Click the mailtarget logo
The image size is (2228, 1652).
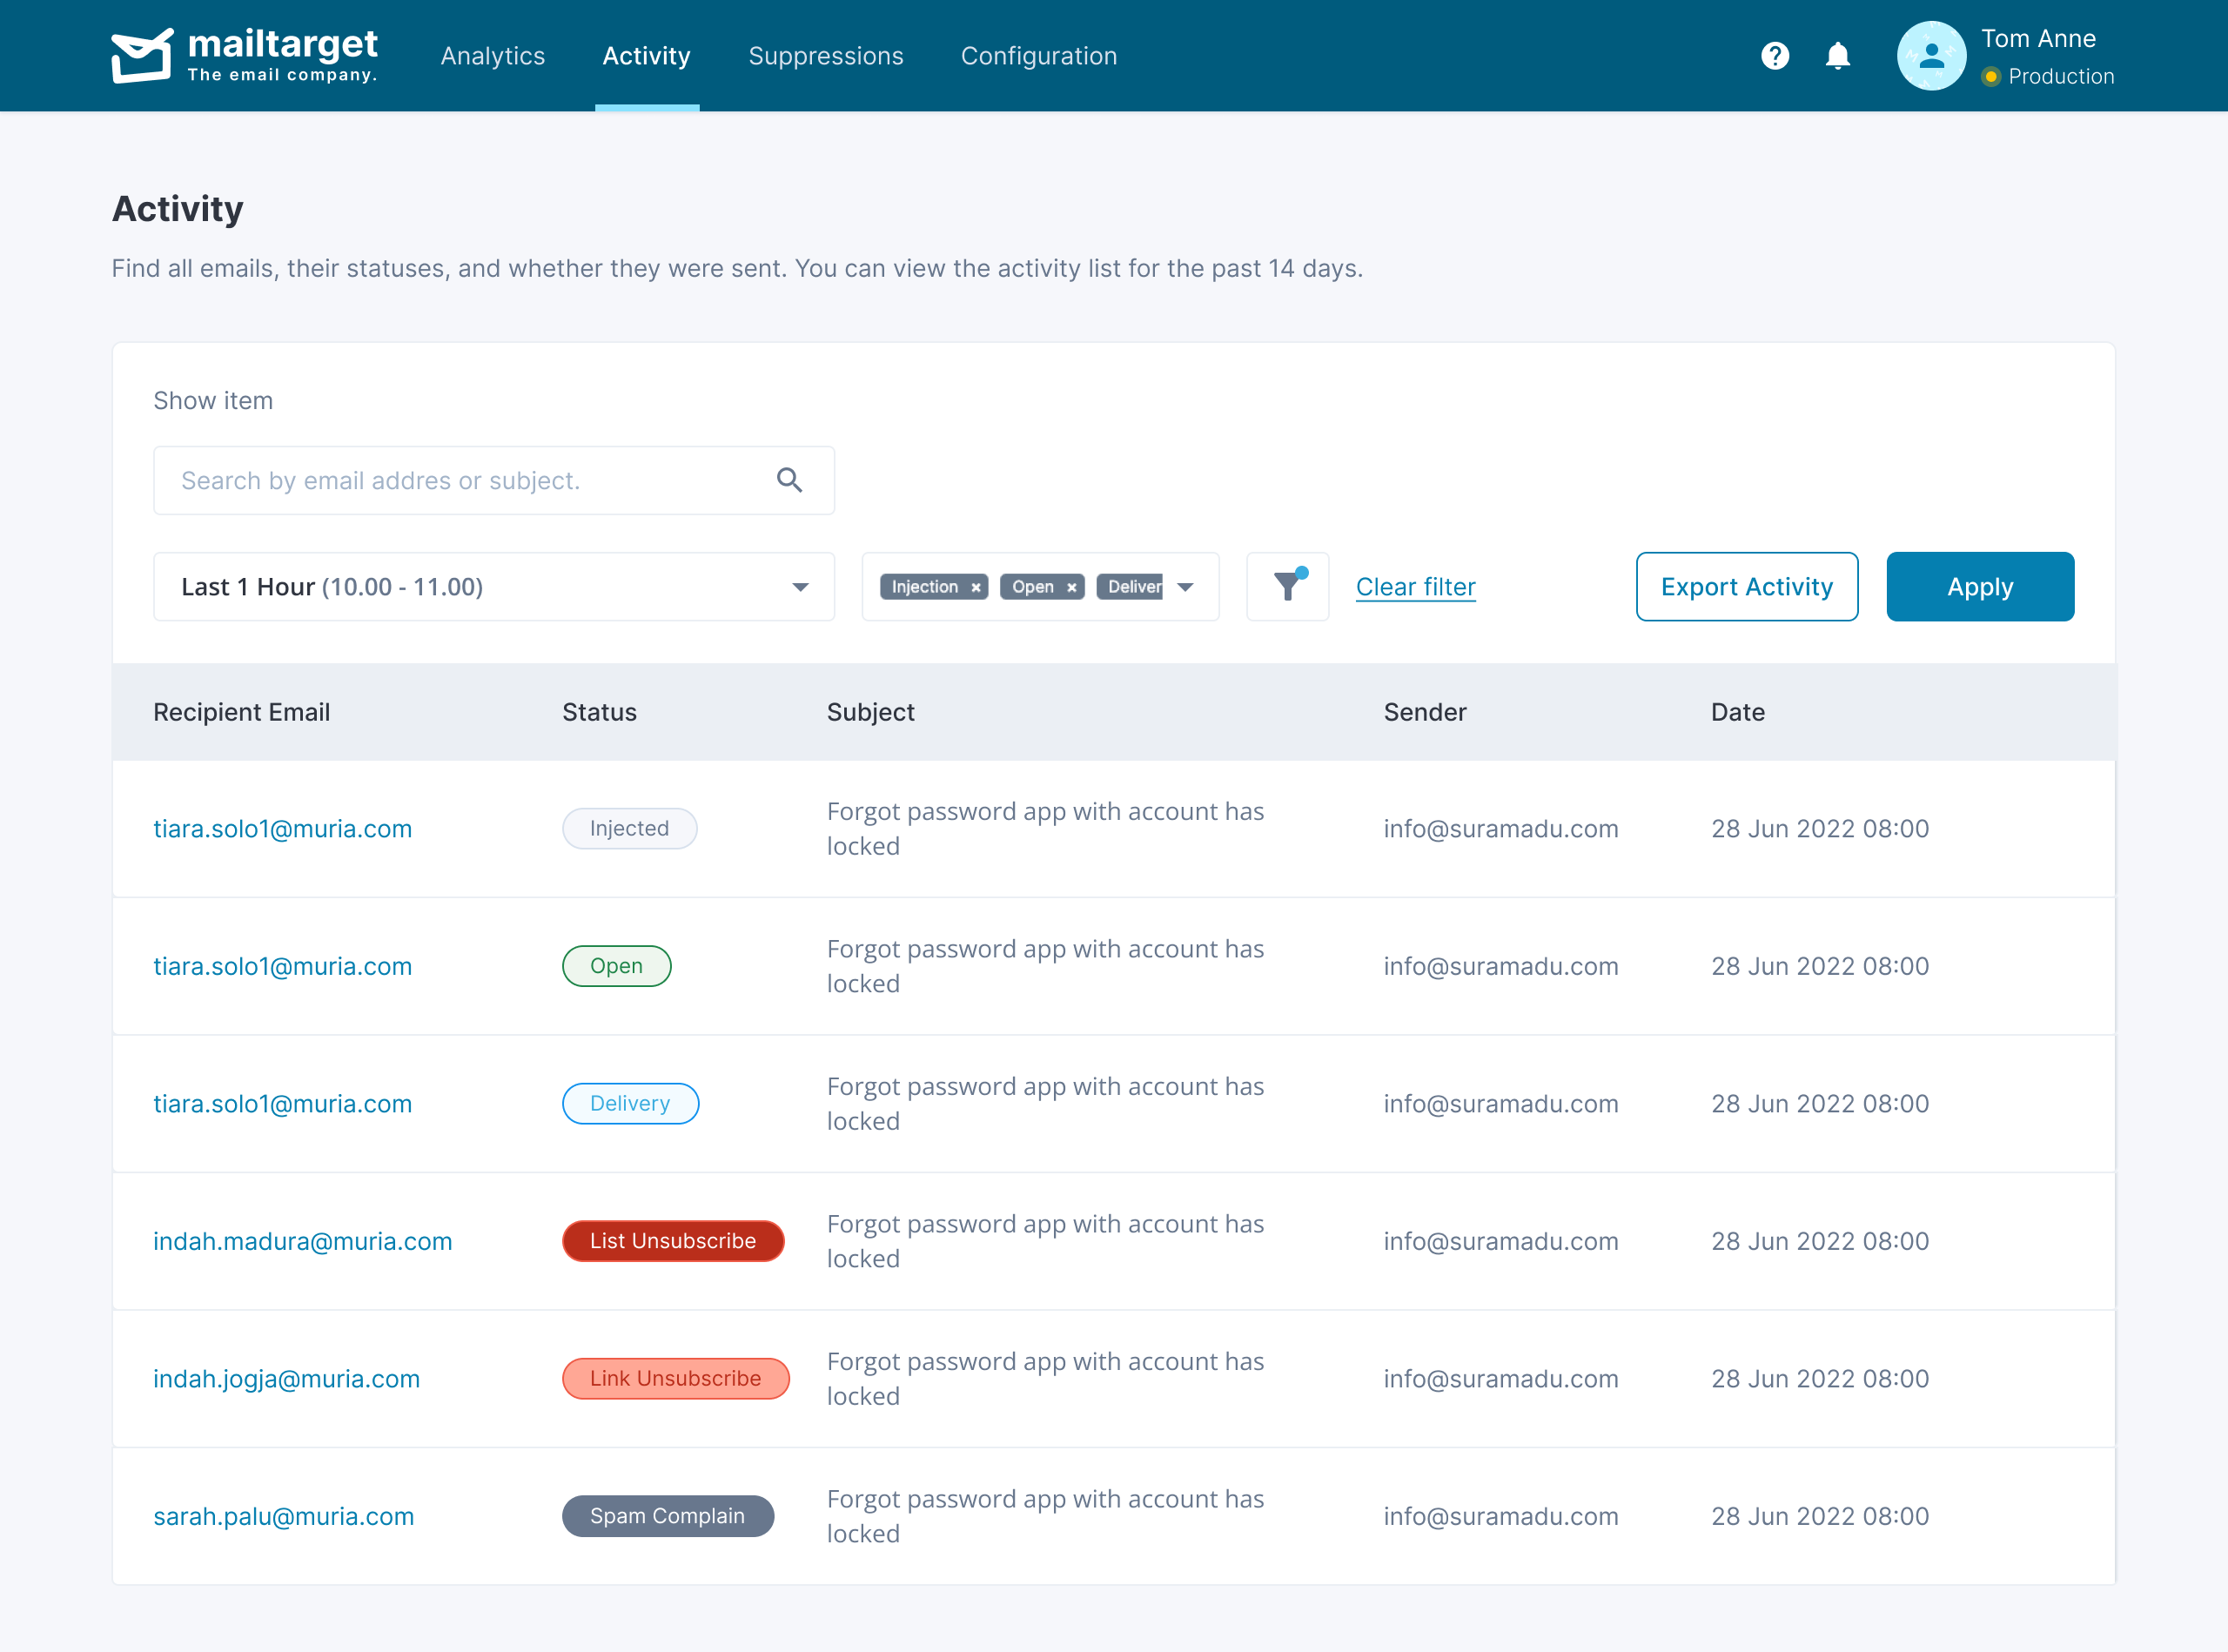[244, 56]
